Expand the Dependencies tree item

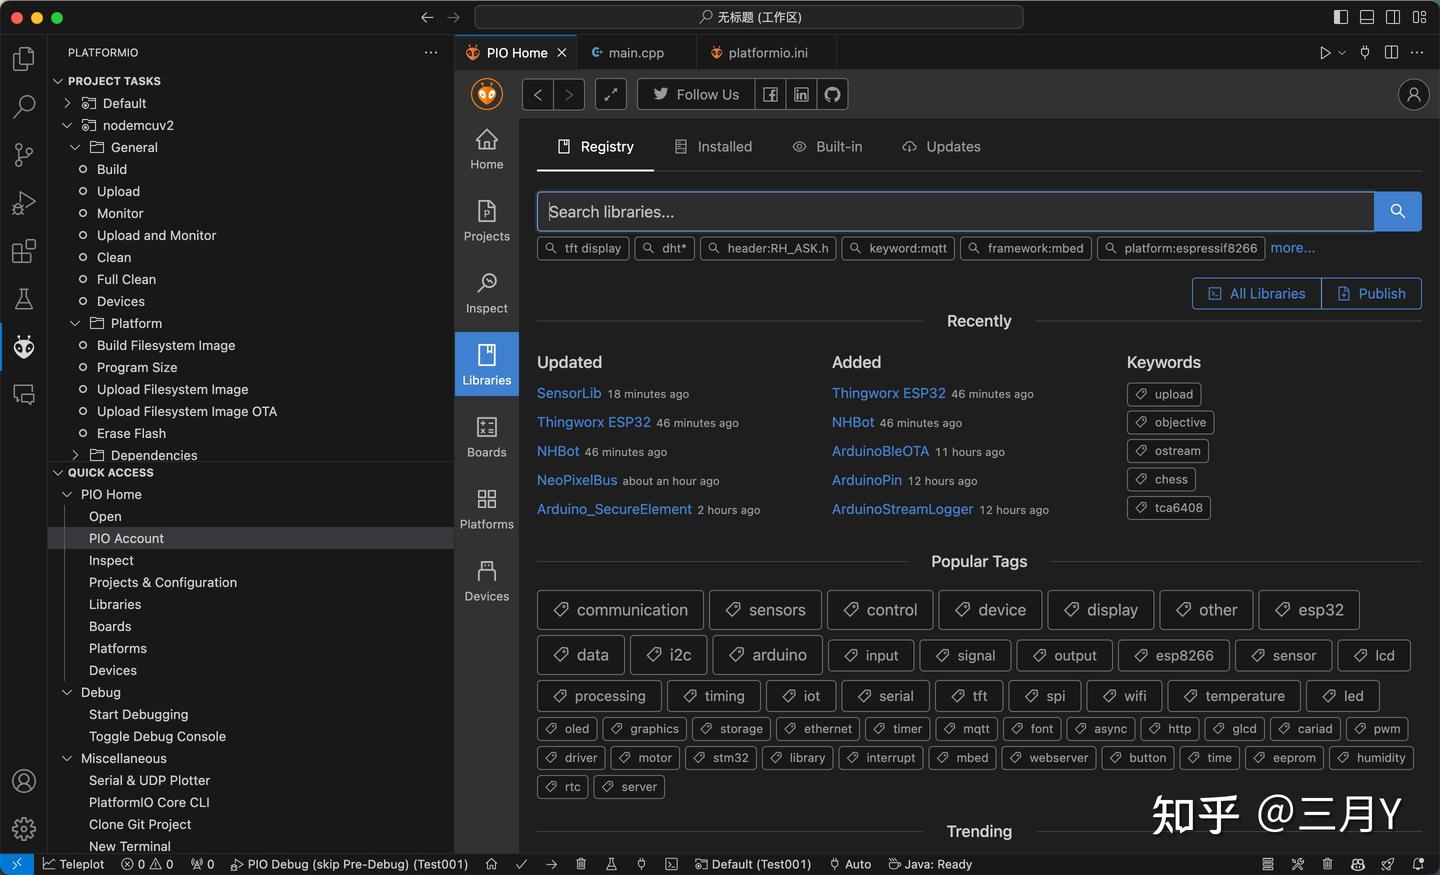point(74,455)
